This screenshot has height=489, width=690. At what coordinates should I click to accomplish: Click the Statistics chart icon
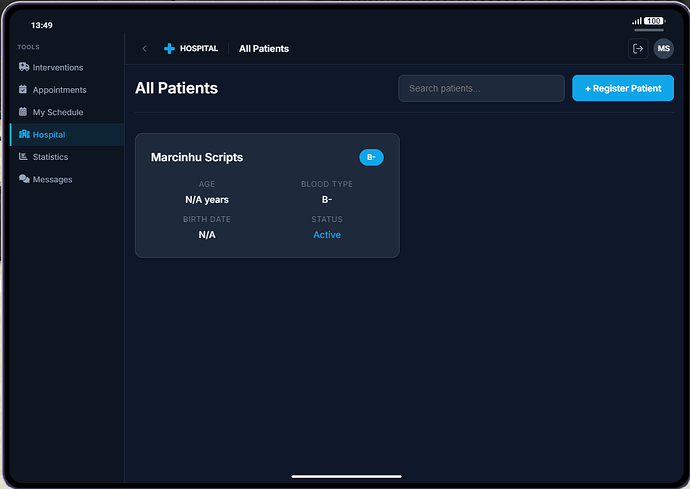(x=24, y=157)
